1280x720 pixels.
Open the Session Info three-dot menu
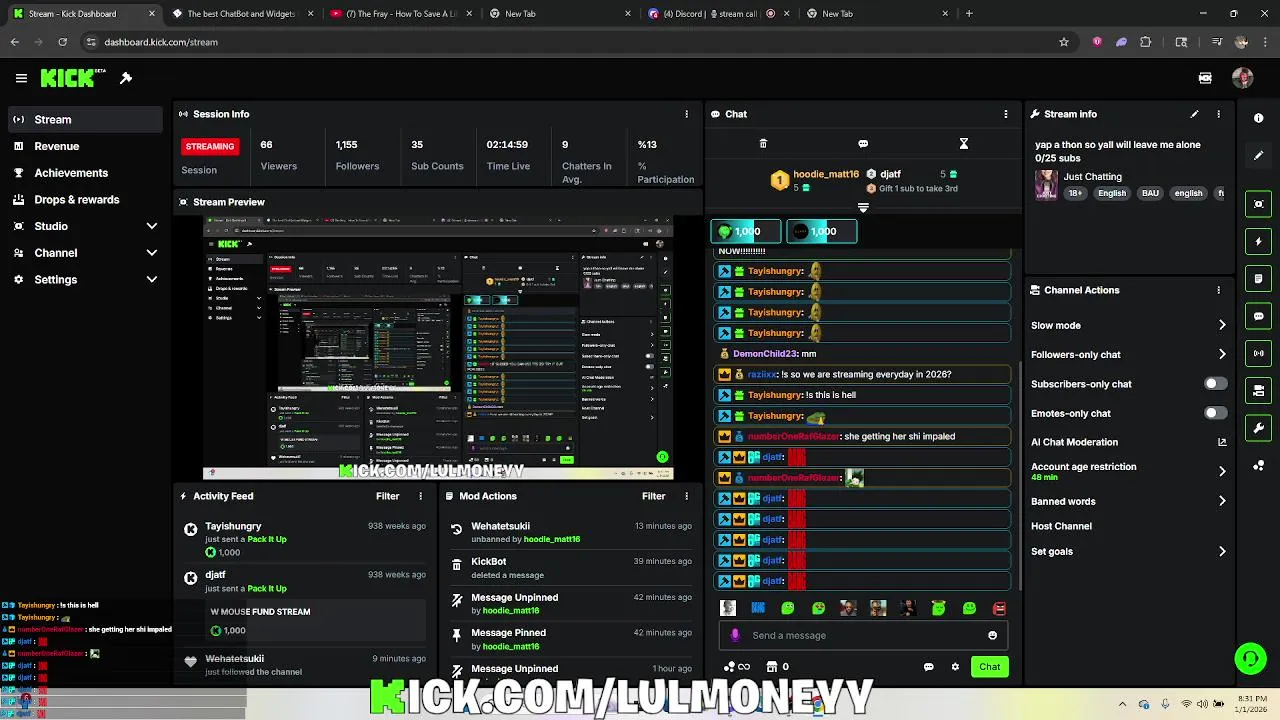(x=686, y=114)
